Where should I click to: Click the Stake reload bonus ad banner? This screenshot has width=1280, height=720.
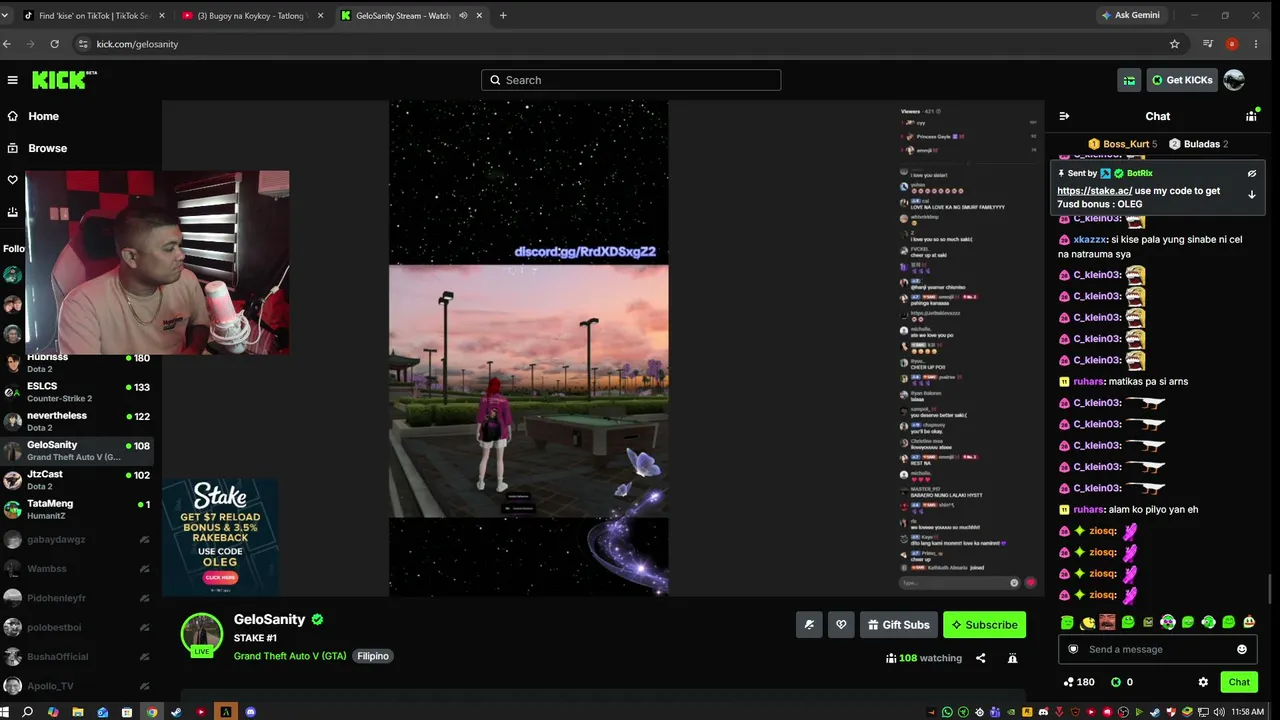[220, 538]
